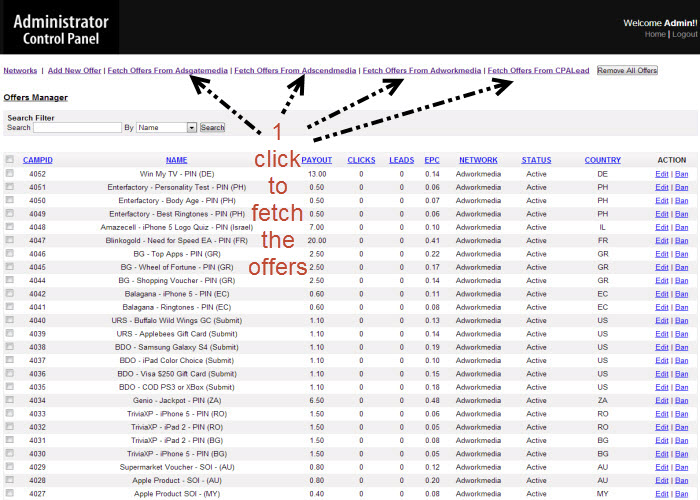Click EPC value 0.48 for Genio Jackpot
Screen dimensions: 700x500
tap(432, 400)
